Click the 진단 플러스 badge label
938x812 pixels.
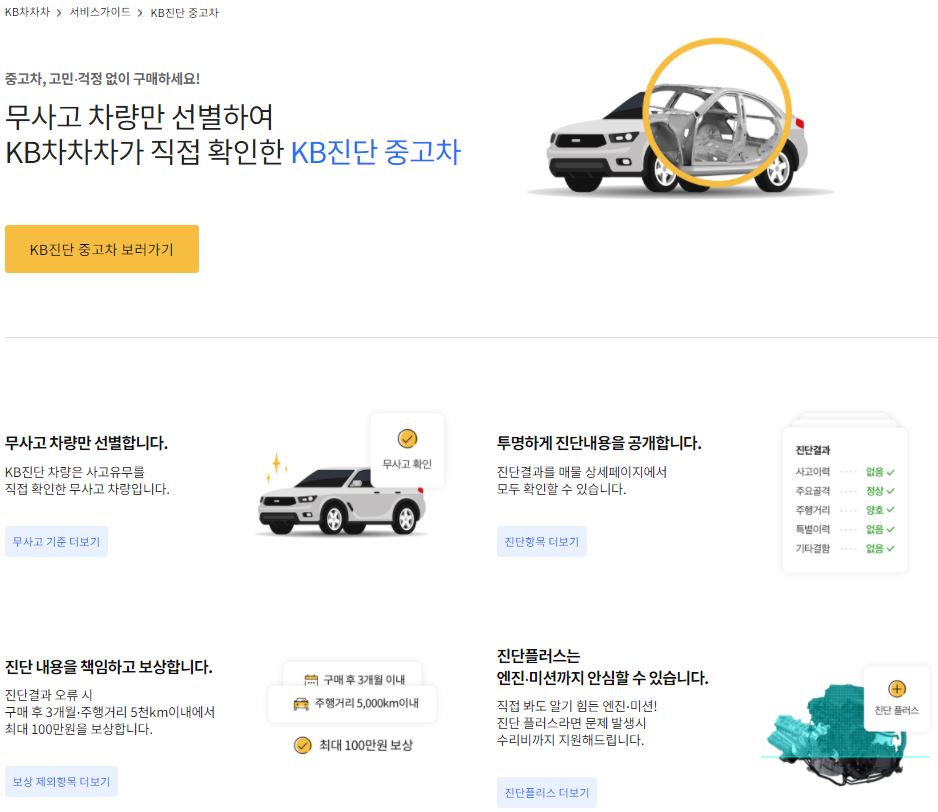pos(896,711)
